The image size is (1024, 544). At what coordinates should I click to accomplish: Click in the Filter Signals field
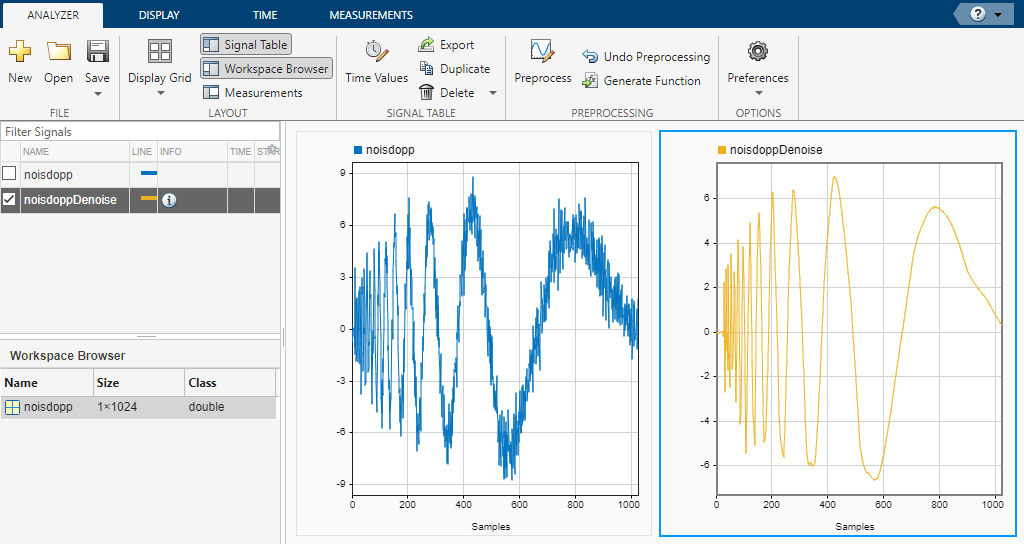click(x=140, y=131)
